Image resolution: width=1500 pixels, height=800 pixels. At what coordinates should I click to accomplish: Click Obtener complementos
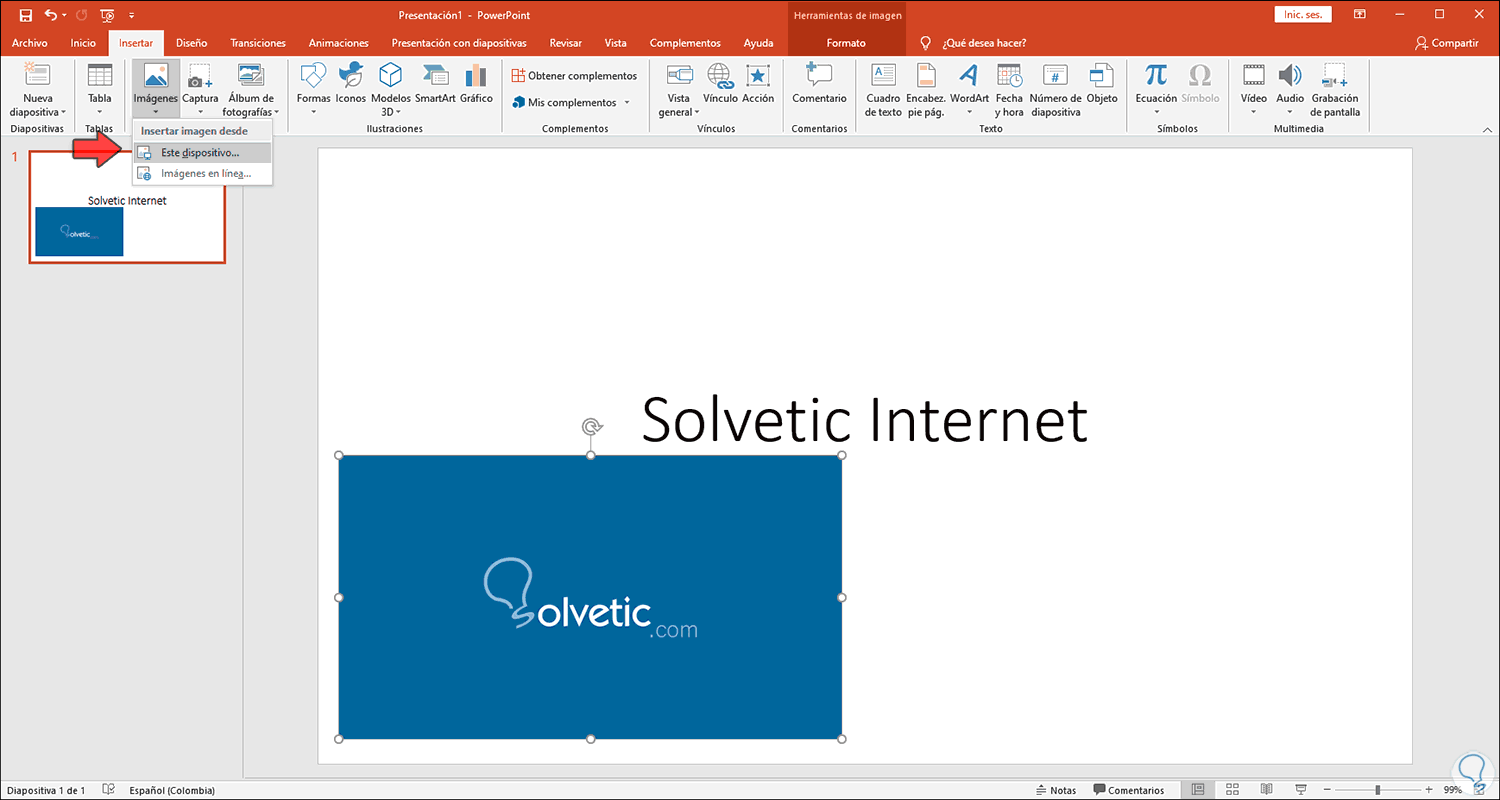click(574, 76)
